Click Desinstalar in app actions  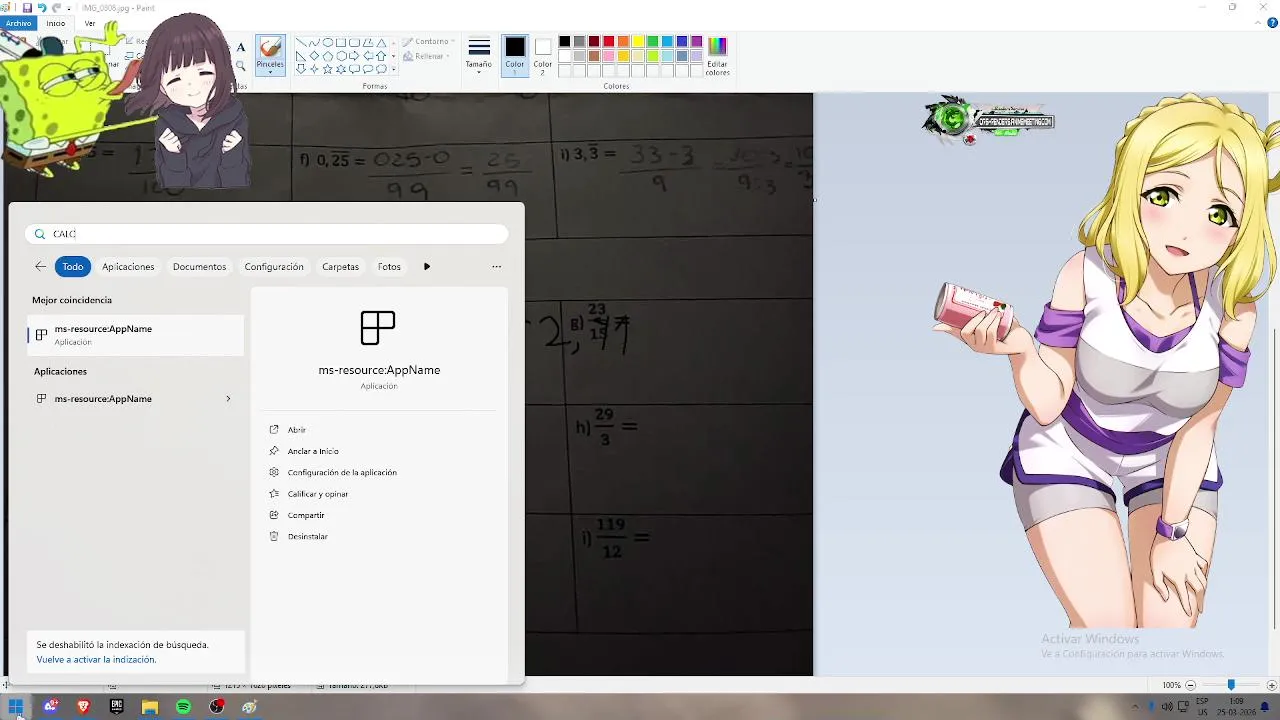308,536
